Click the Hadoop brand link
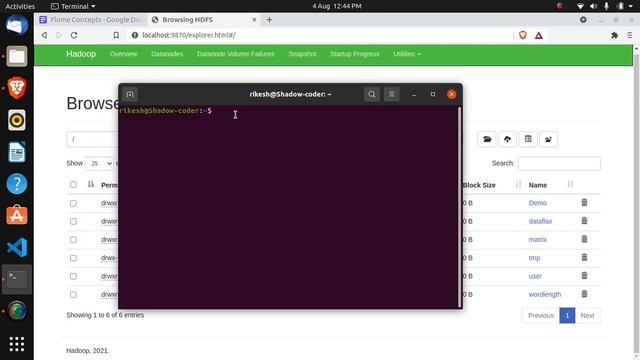Viewport: 640px width, 360px height. tap(81, 54)
